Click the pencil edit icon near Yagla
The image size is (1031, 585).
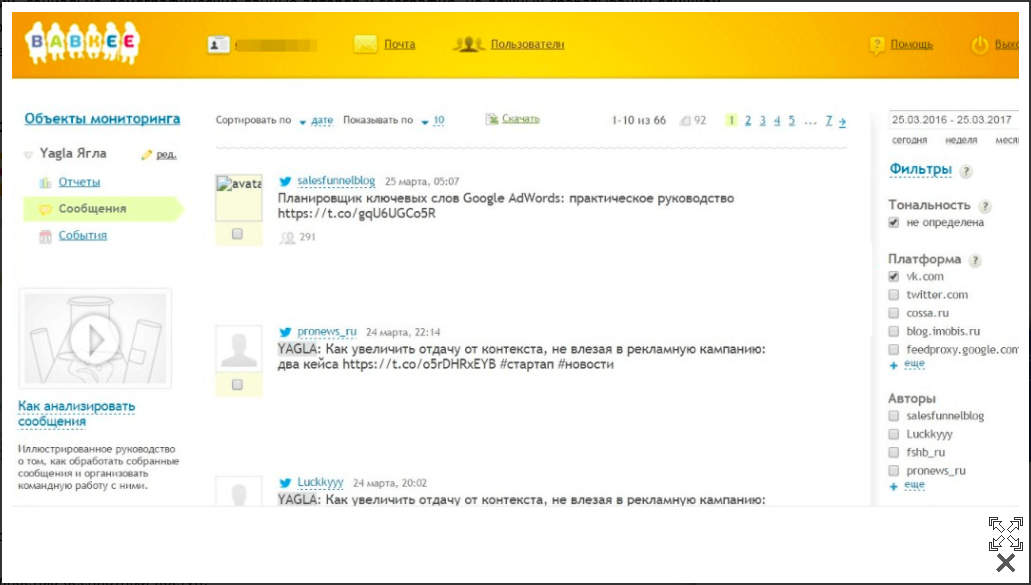(147, 154)
